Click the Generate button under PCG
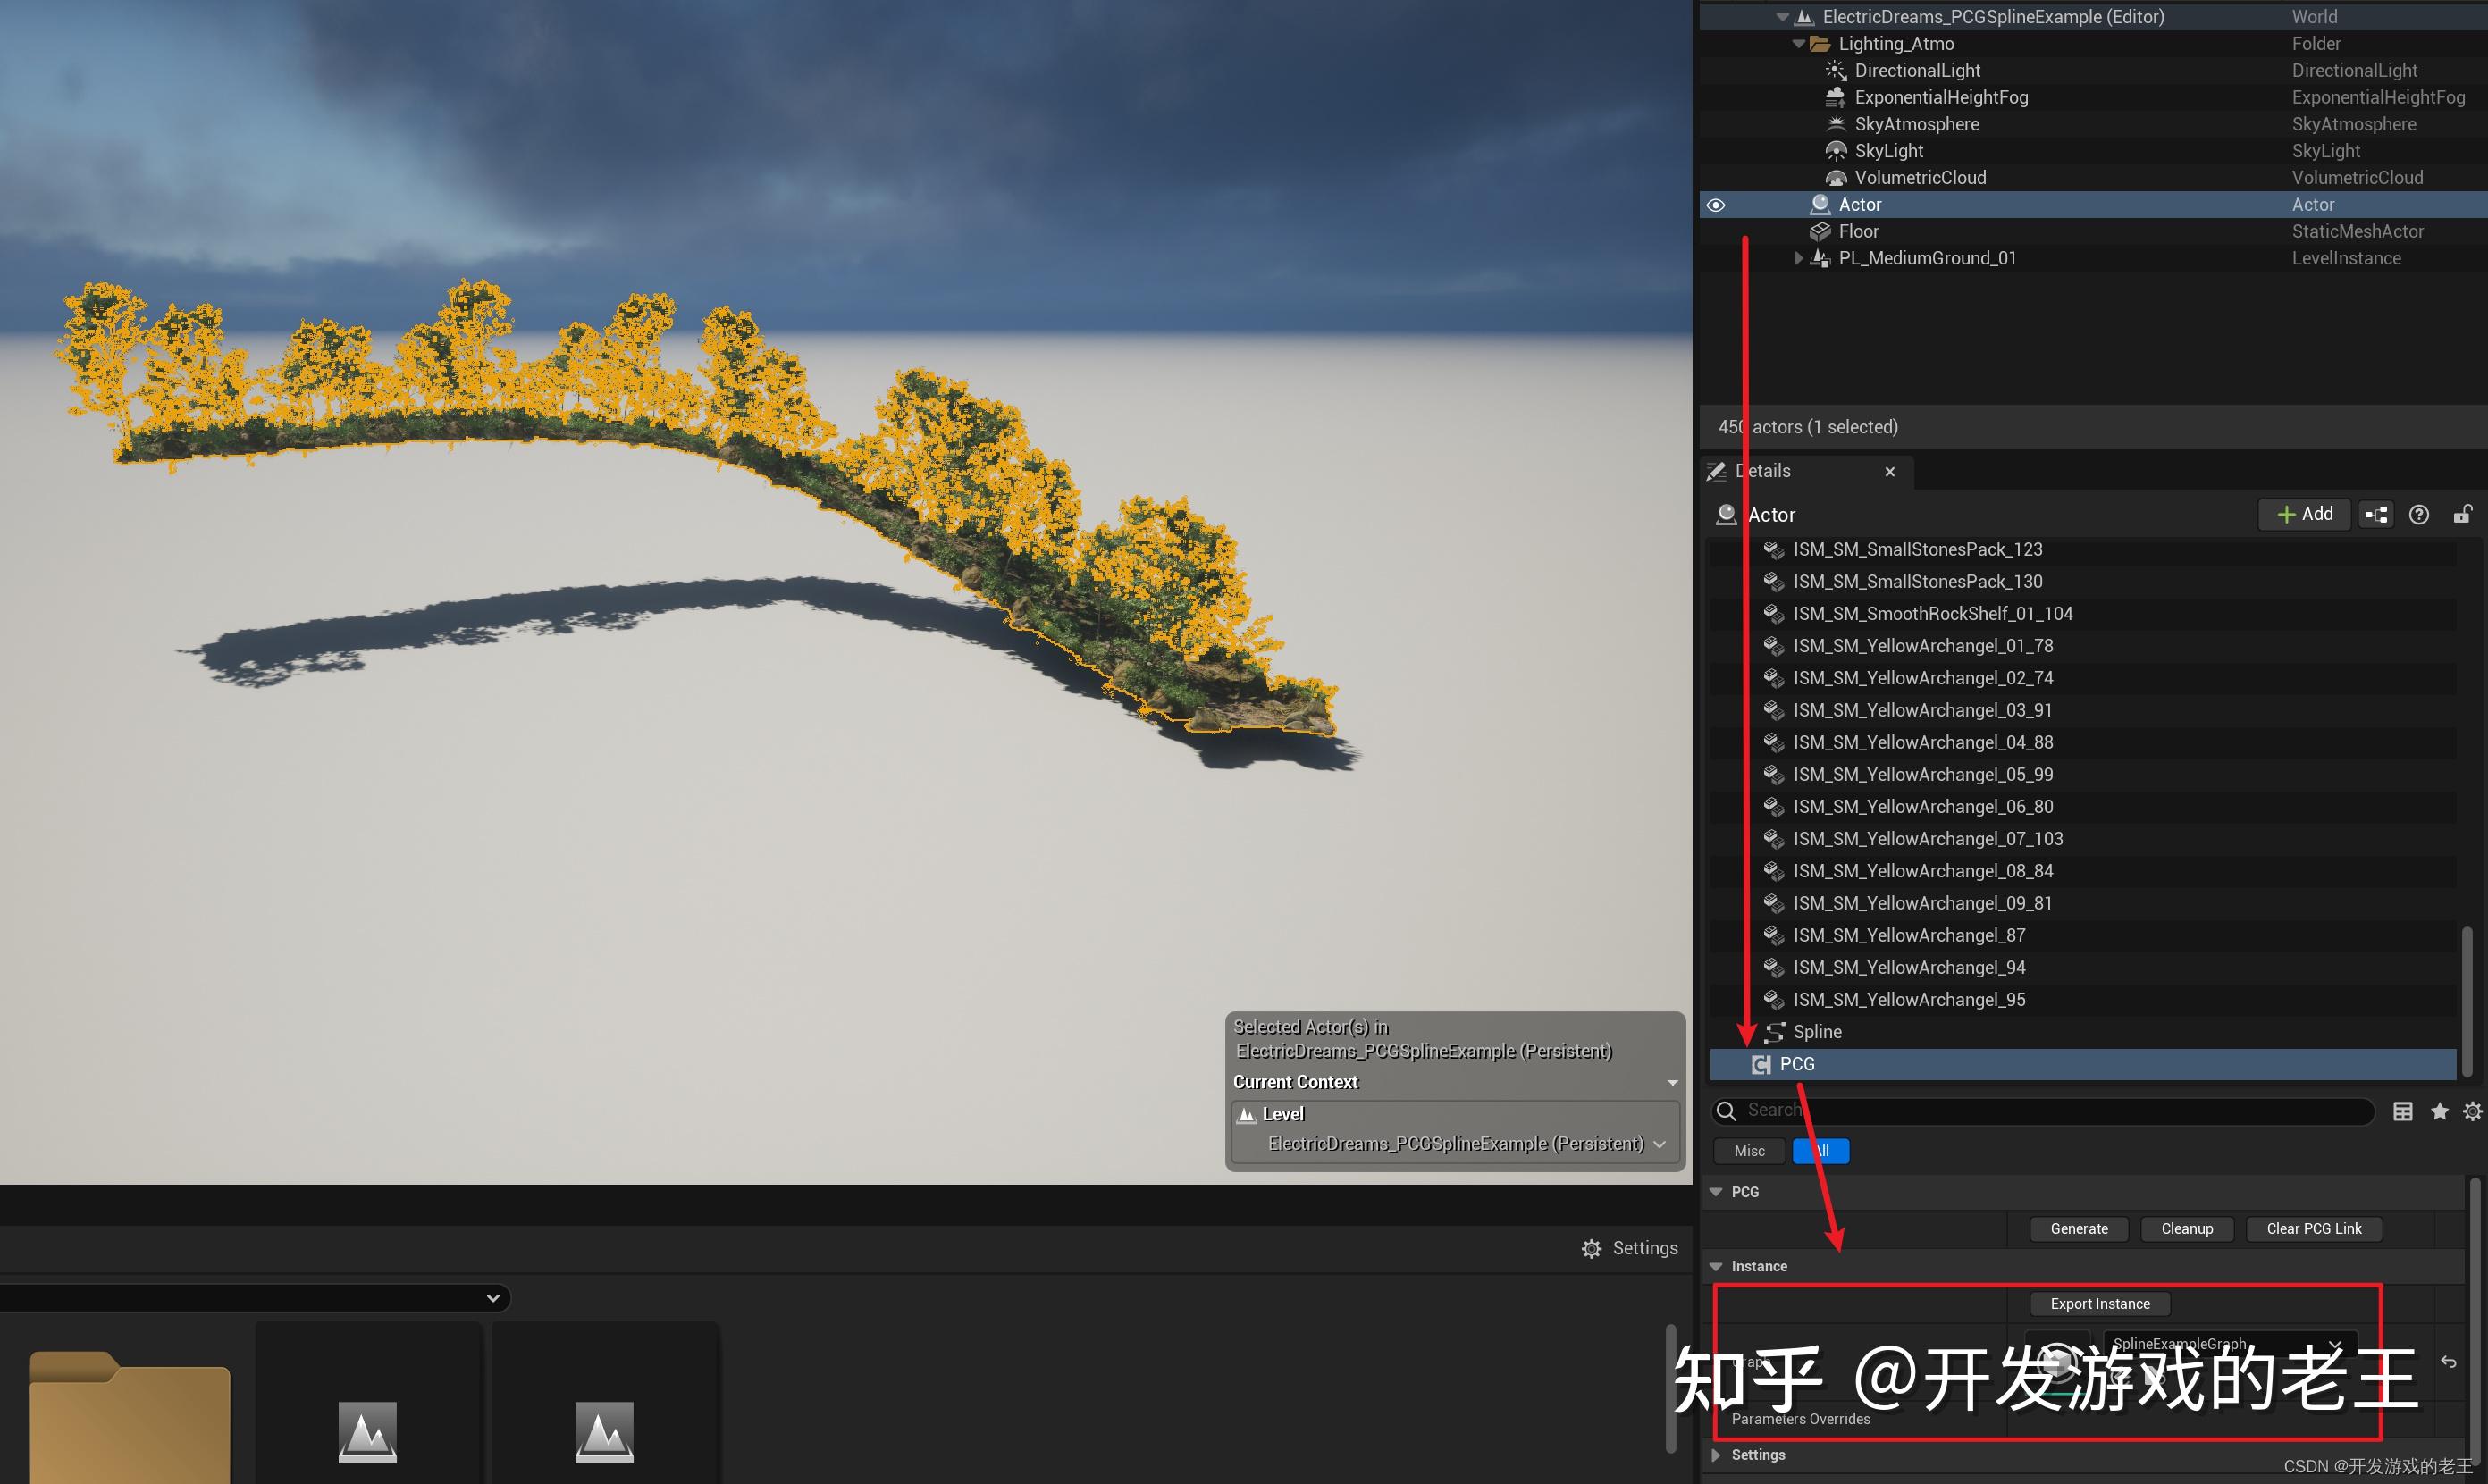The height and width of the screenshot is (1484, 2488). 2078,1228
